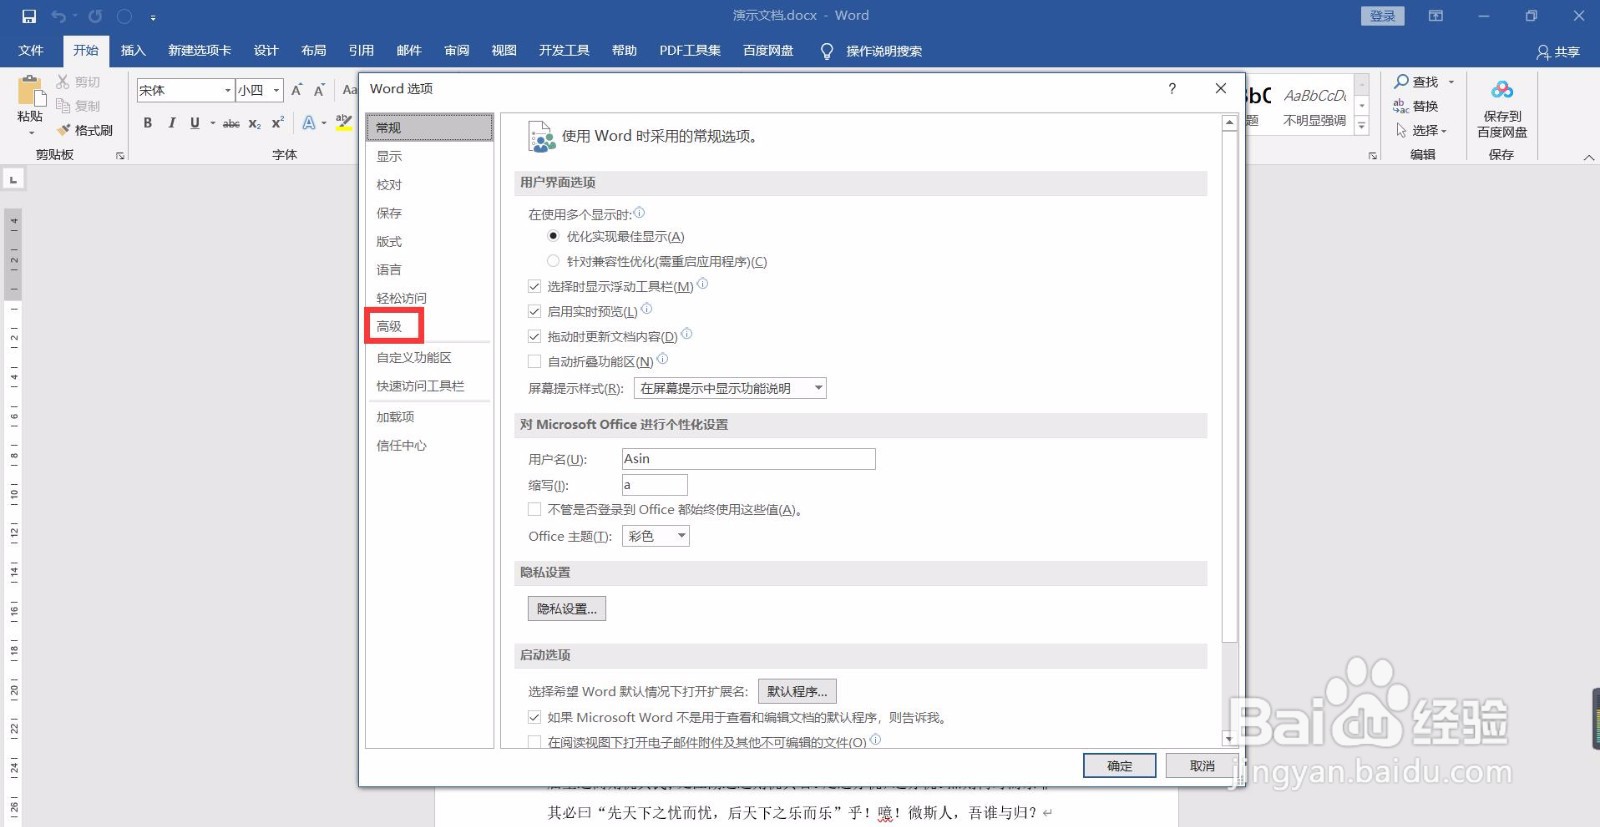Image resolution: width=1600 pixels, height=827 pixels.
Task: Click the 登录 button in title bar
Action: 1383,16
